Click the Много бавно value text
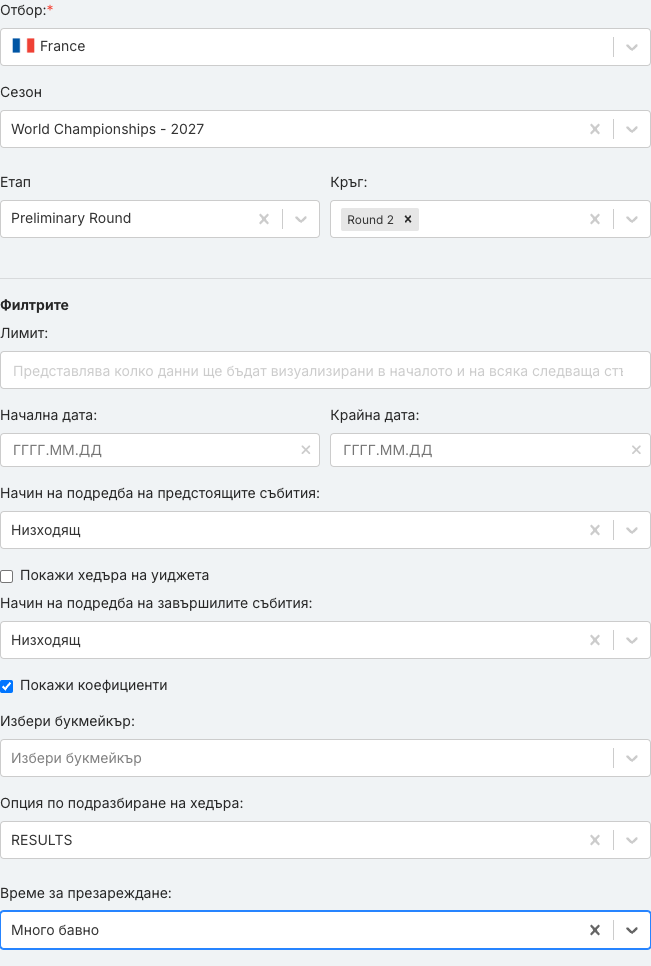The image size is (651, 966). coord(55,930)
